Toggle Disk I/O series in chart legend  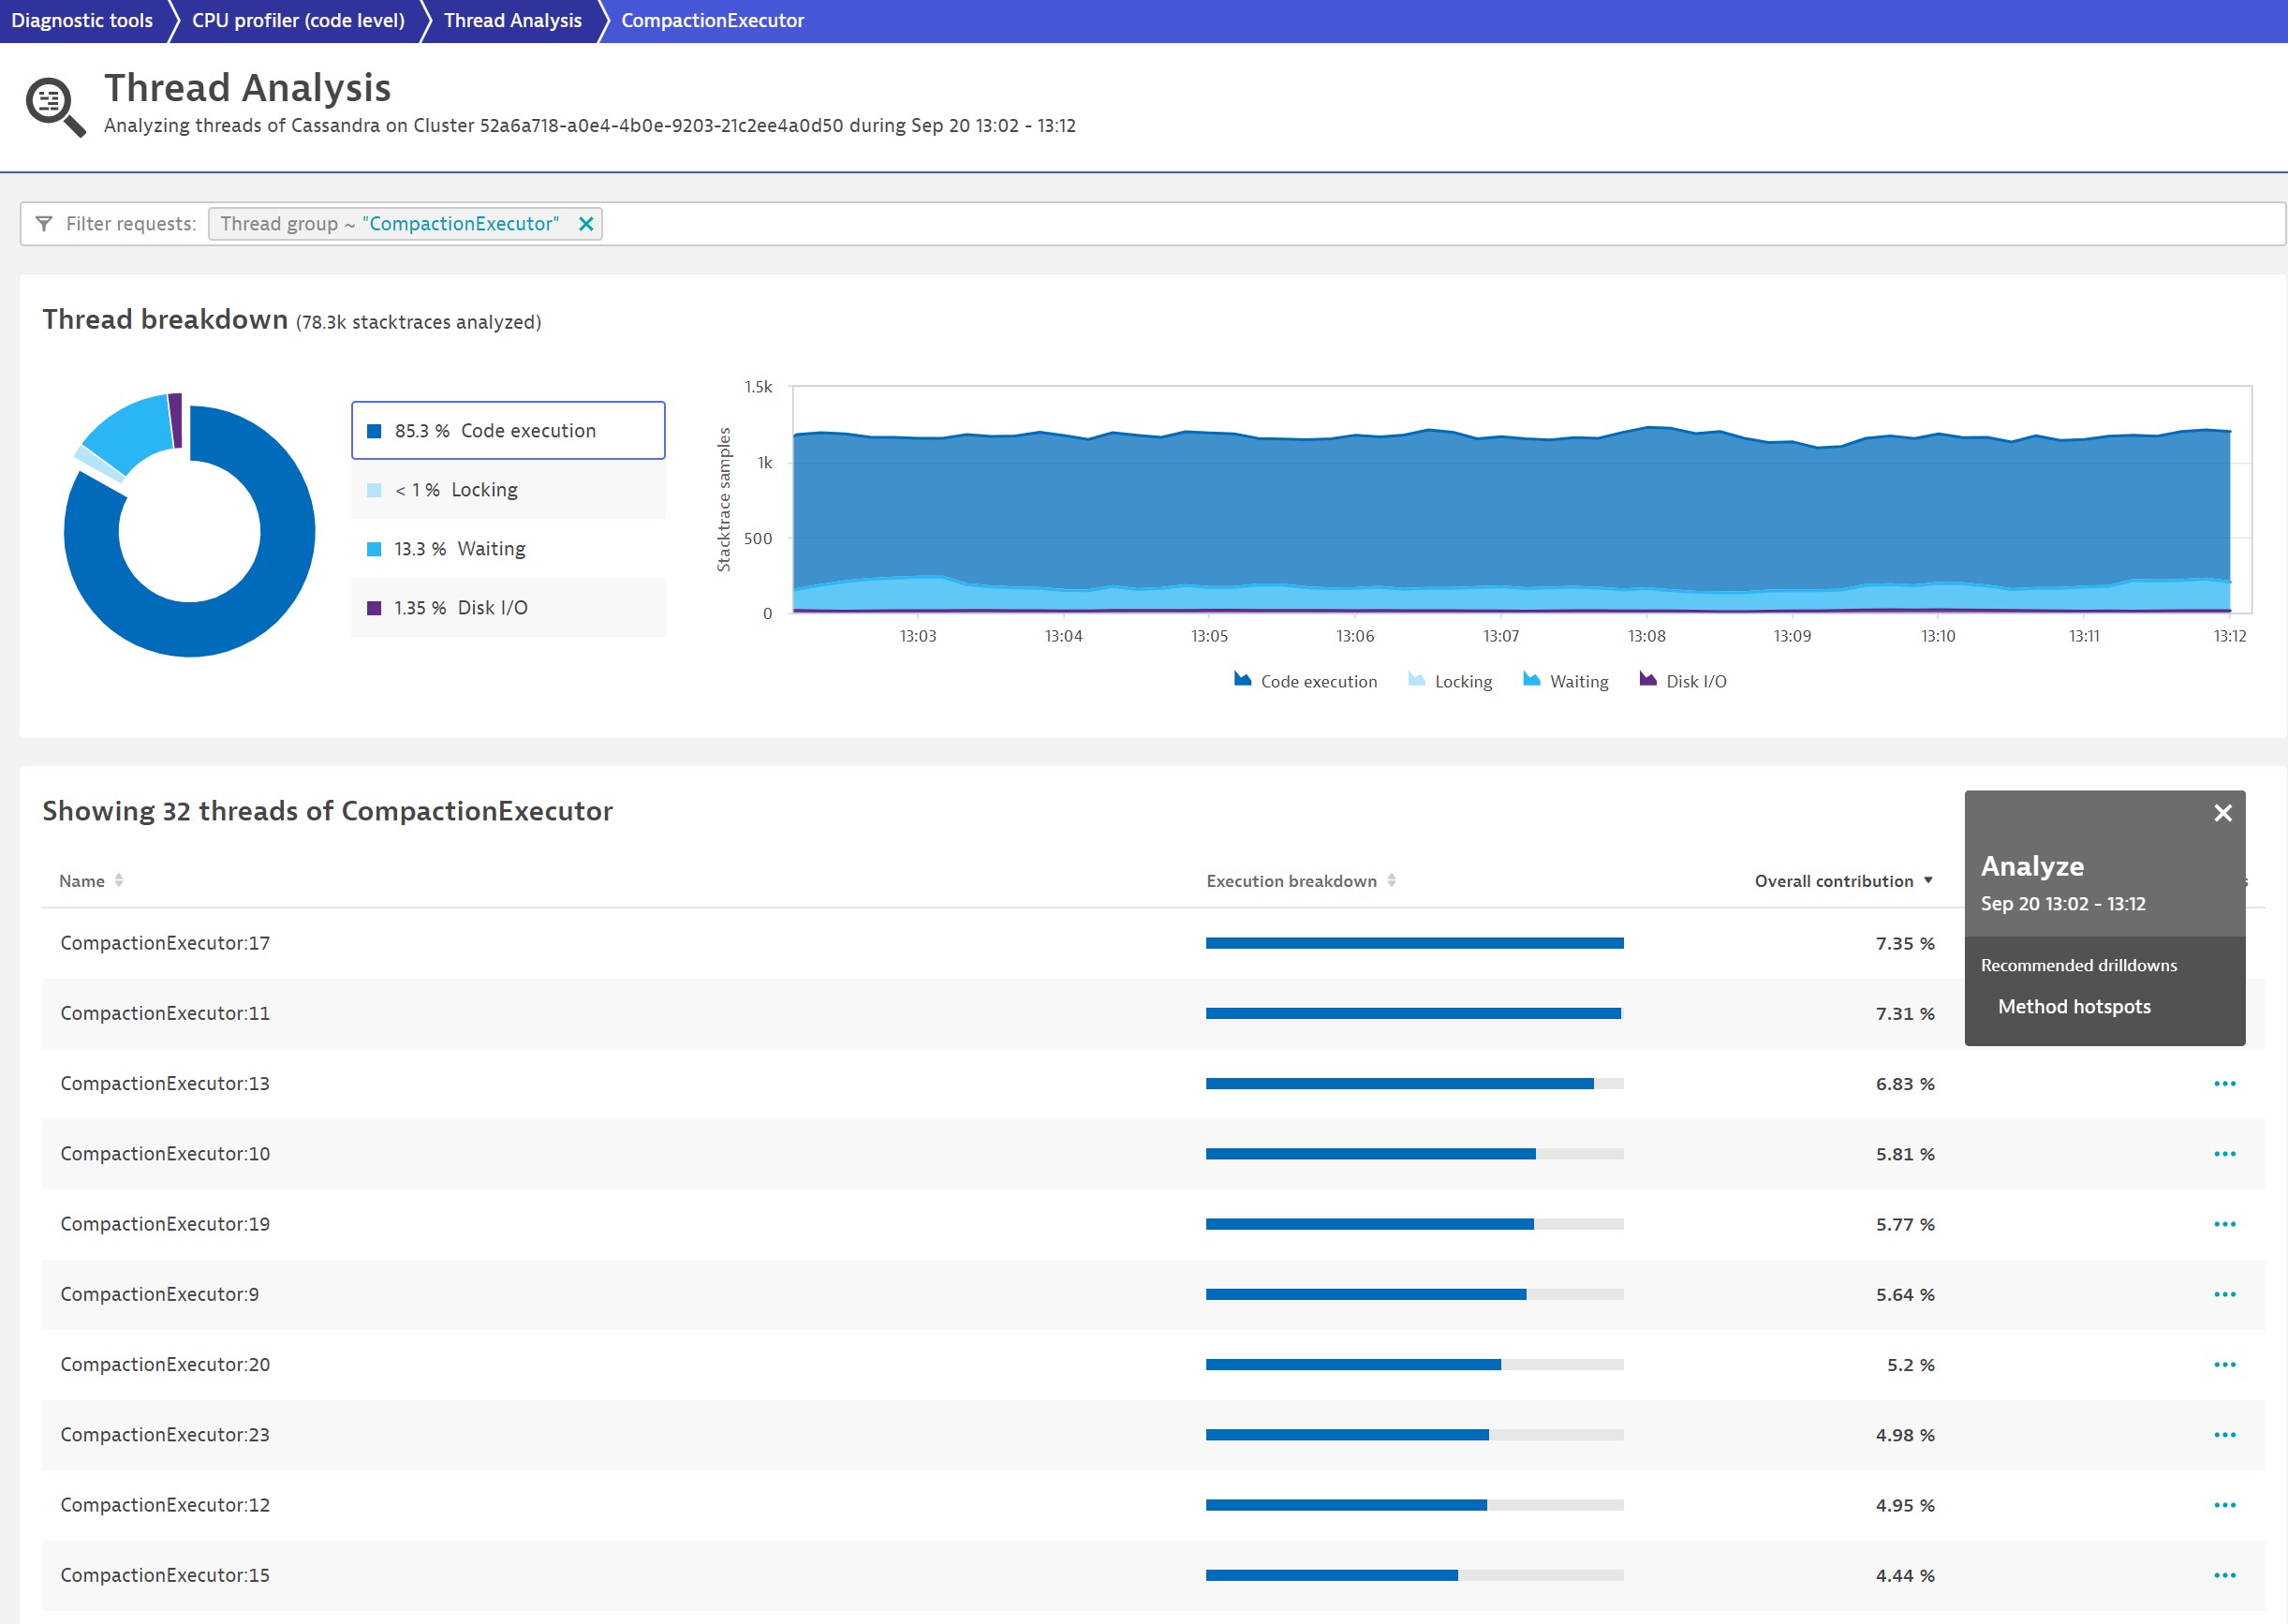[1683, 681]
